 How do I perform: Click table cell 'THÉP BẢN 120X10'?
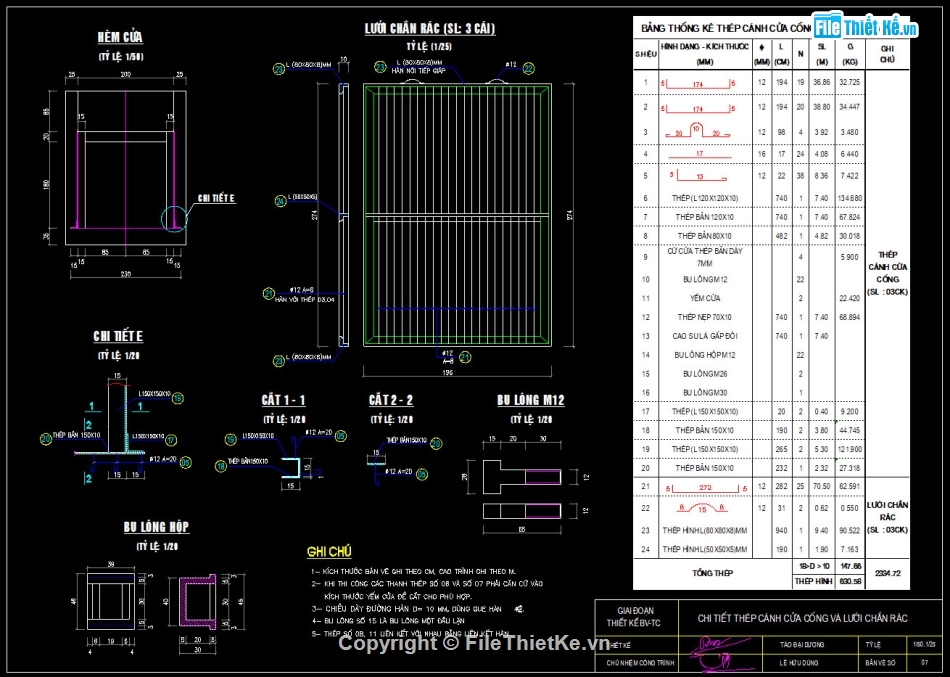(705, 217)
